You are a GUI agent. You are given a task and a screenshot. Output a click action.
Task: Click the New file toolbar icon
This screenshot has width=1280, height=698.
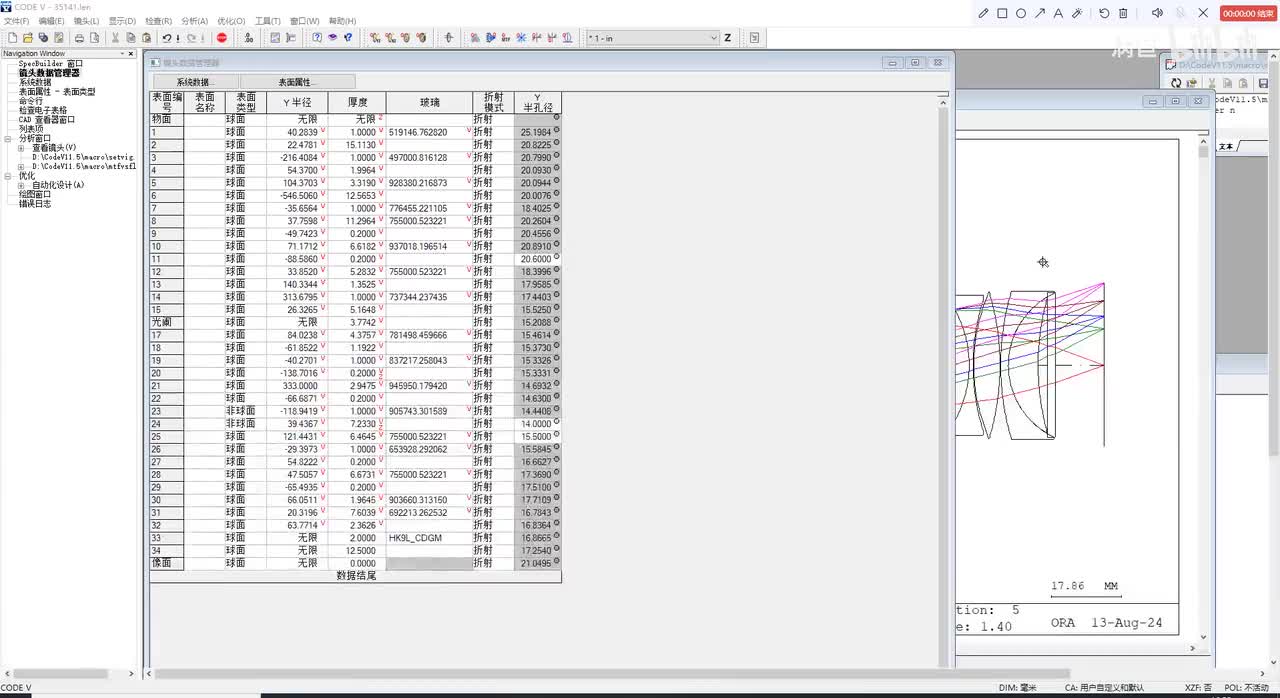[x=13, y=38]
